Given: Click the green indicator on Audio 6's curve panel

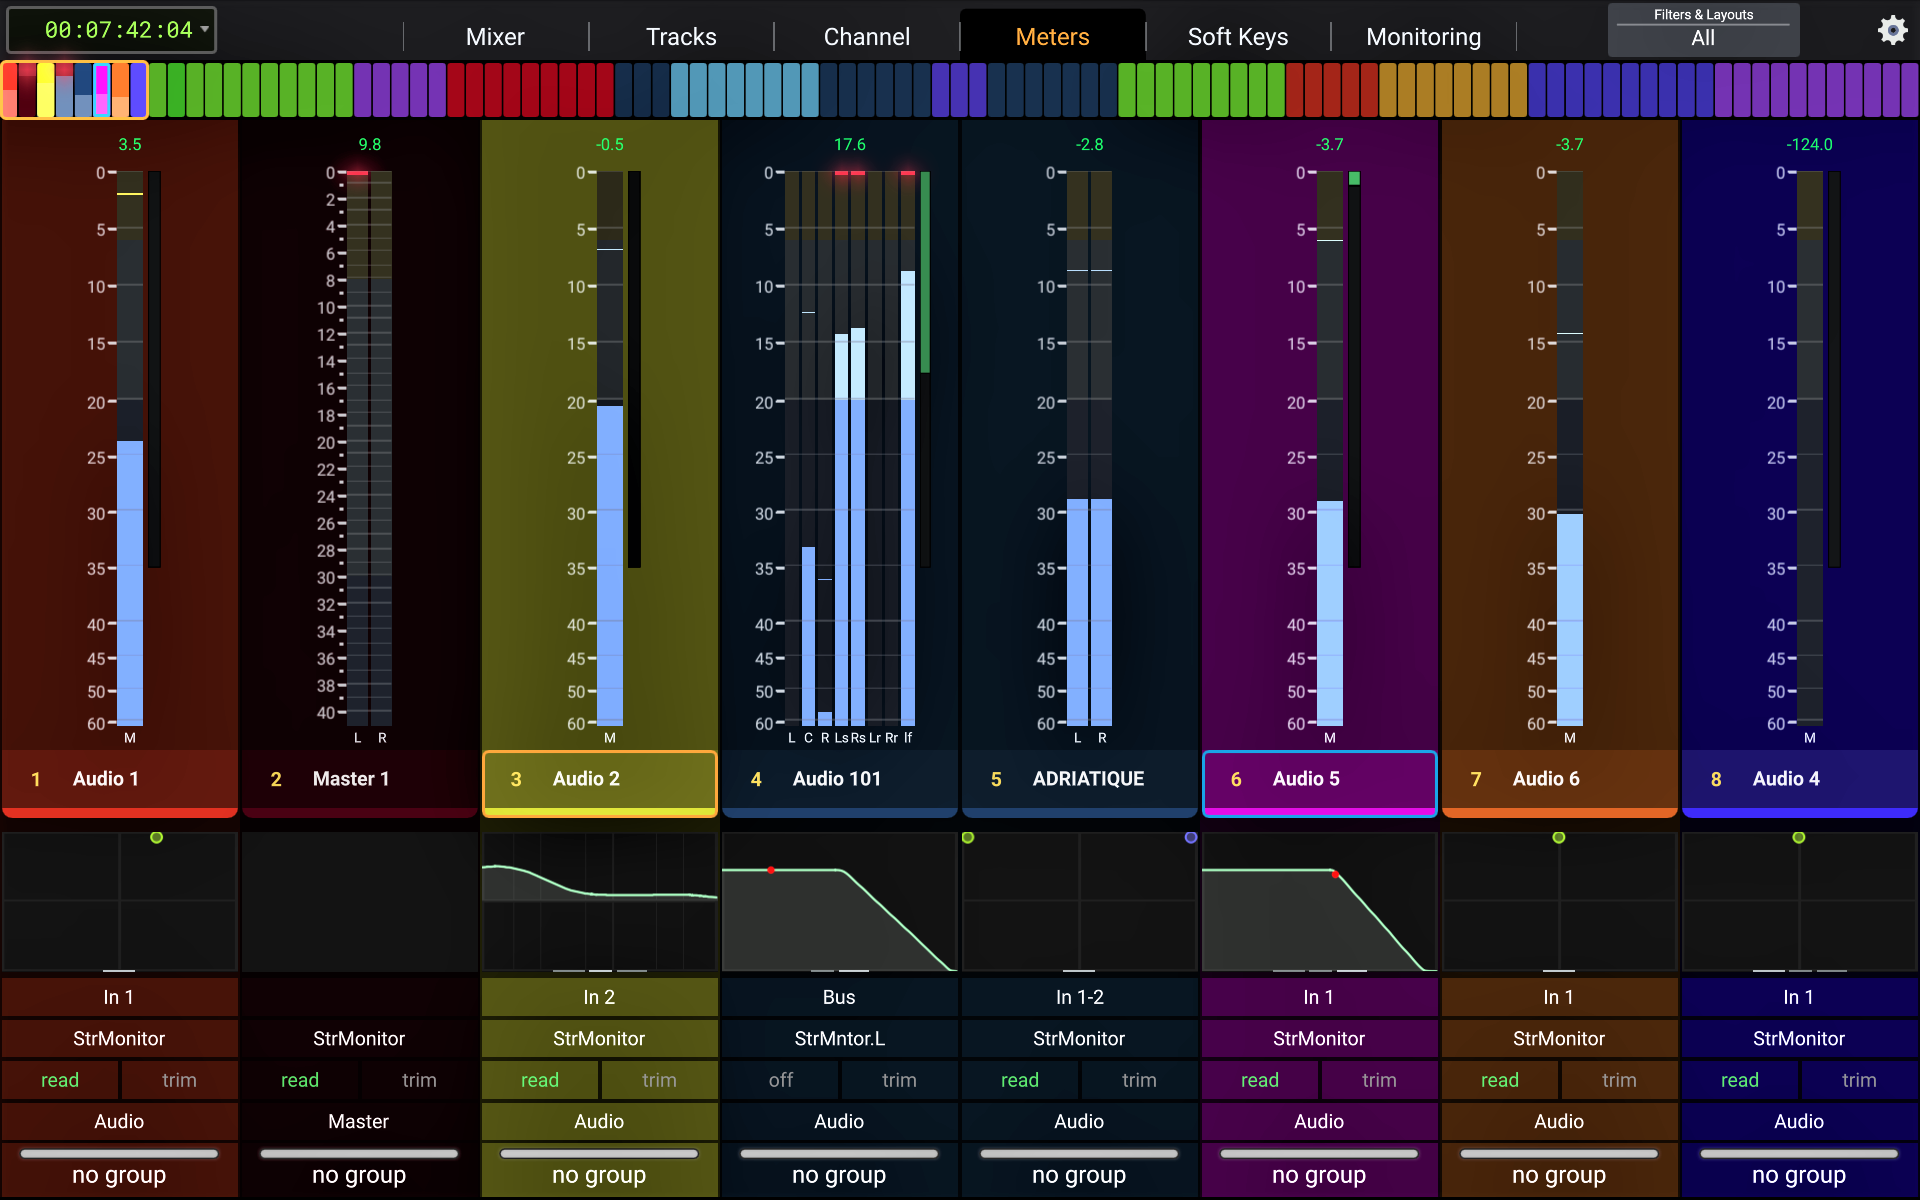Looking at the screenshot, I should [x=1557, y=838].
